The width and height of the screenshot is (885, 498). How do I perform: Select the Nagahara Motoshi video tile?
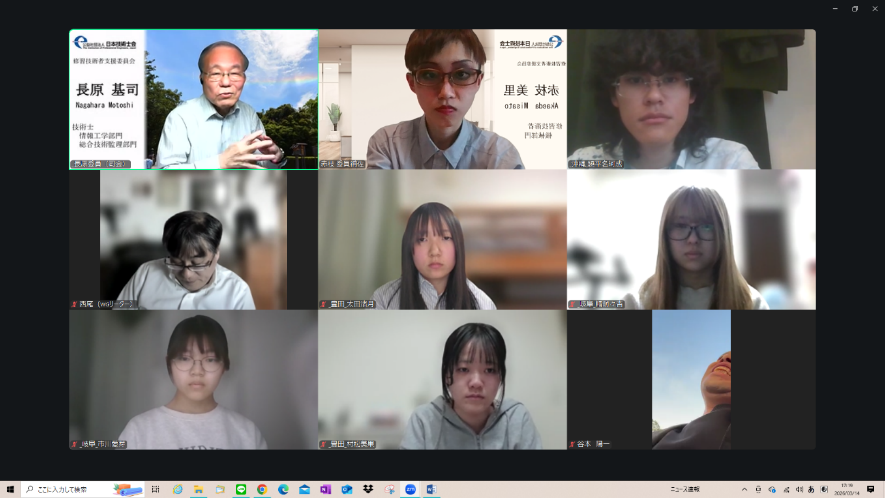point(193,99)
